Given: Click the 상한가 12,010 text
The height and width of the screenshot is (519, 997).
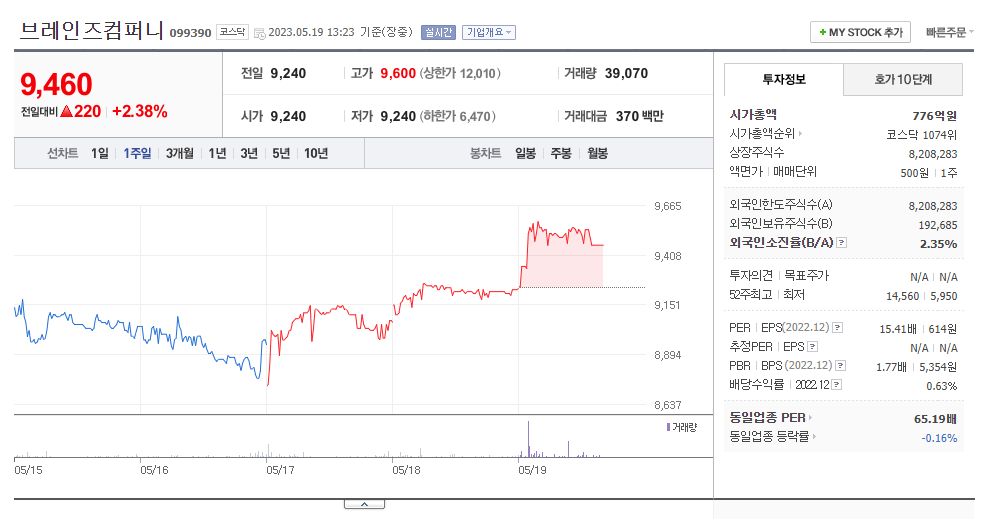Looking at the screenshot, I should click(x=460, y=73).
